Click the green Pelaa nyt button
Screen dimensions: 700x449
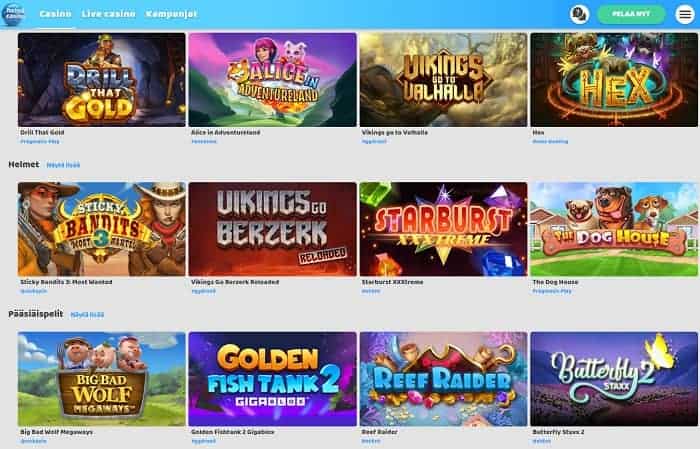631,14
